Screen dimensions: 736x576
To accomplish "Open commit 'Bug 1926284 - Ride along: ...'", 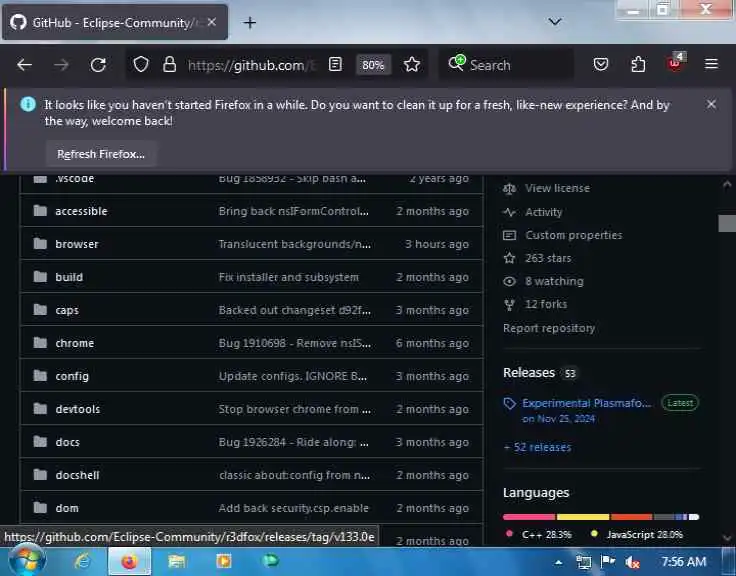I will (x=294, y=442).
